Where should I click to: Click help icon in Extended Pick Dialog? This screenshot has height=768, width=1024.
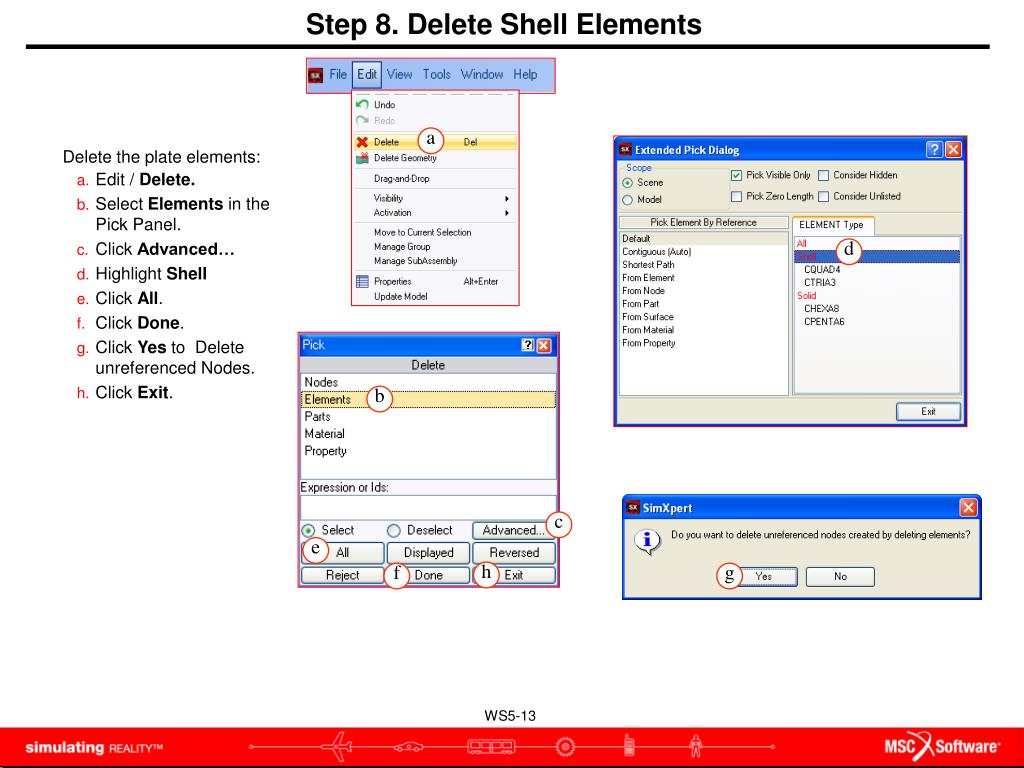pos(935,150)
